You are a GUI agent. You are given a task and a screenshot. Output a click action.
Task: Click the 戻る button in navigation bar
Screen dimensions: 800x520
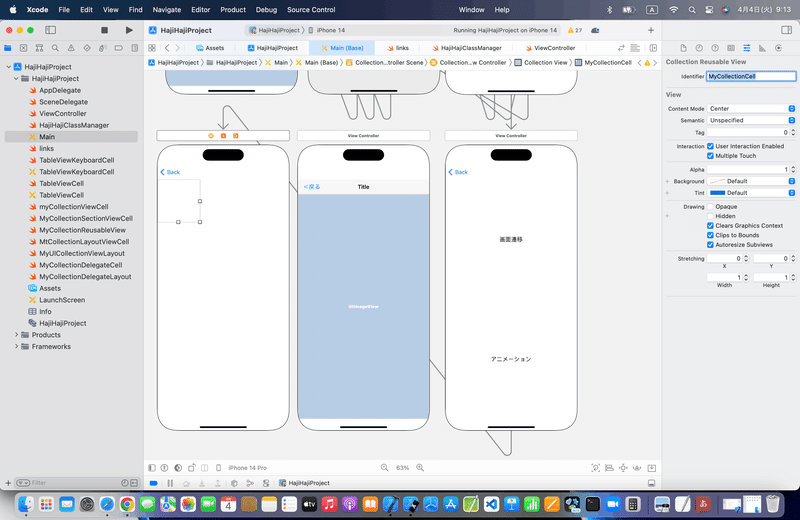pyautogui.click(x=312, y=187)
